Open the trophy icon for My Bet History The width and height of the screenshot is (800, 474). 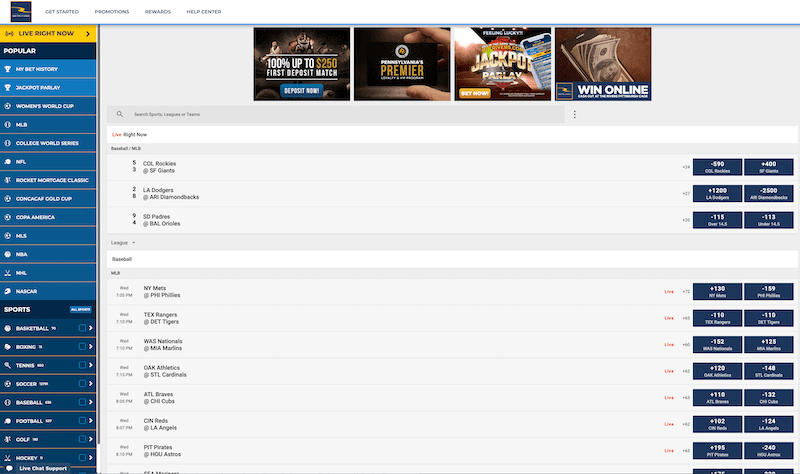(8, 69)
